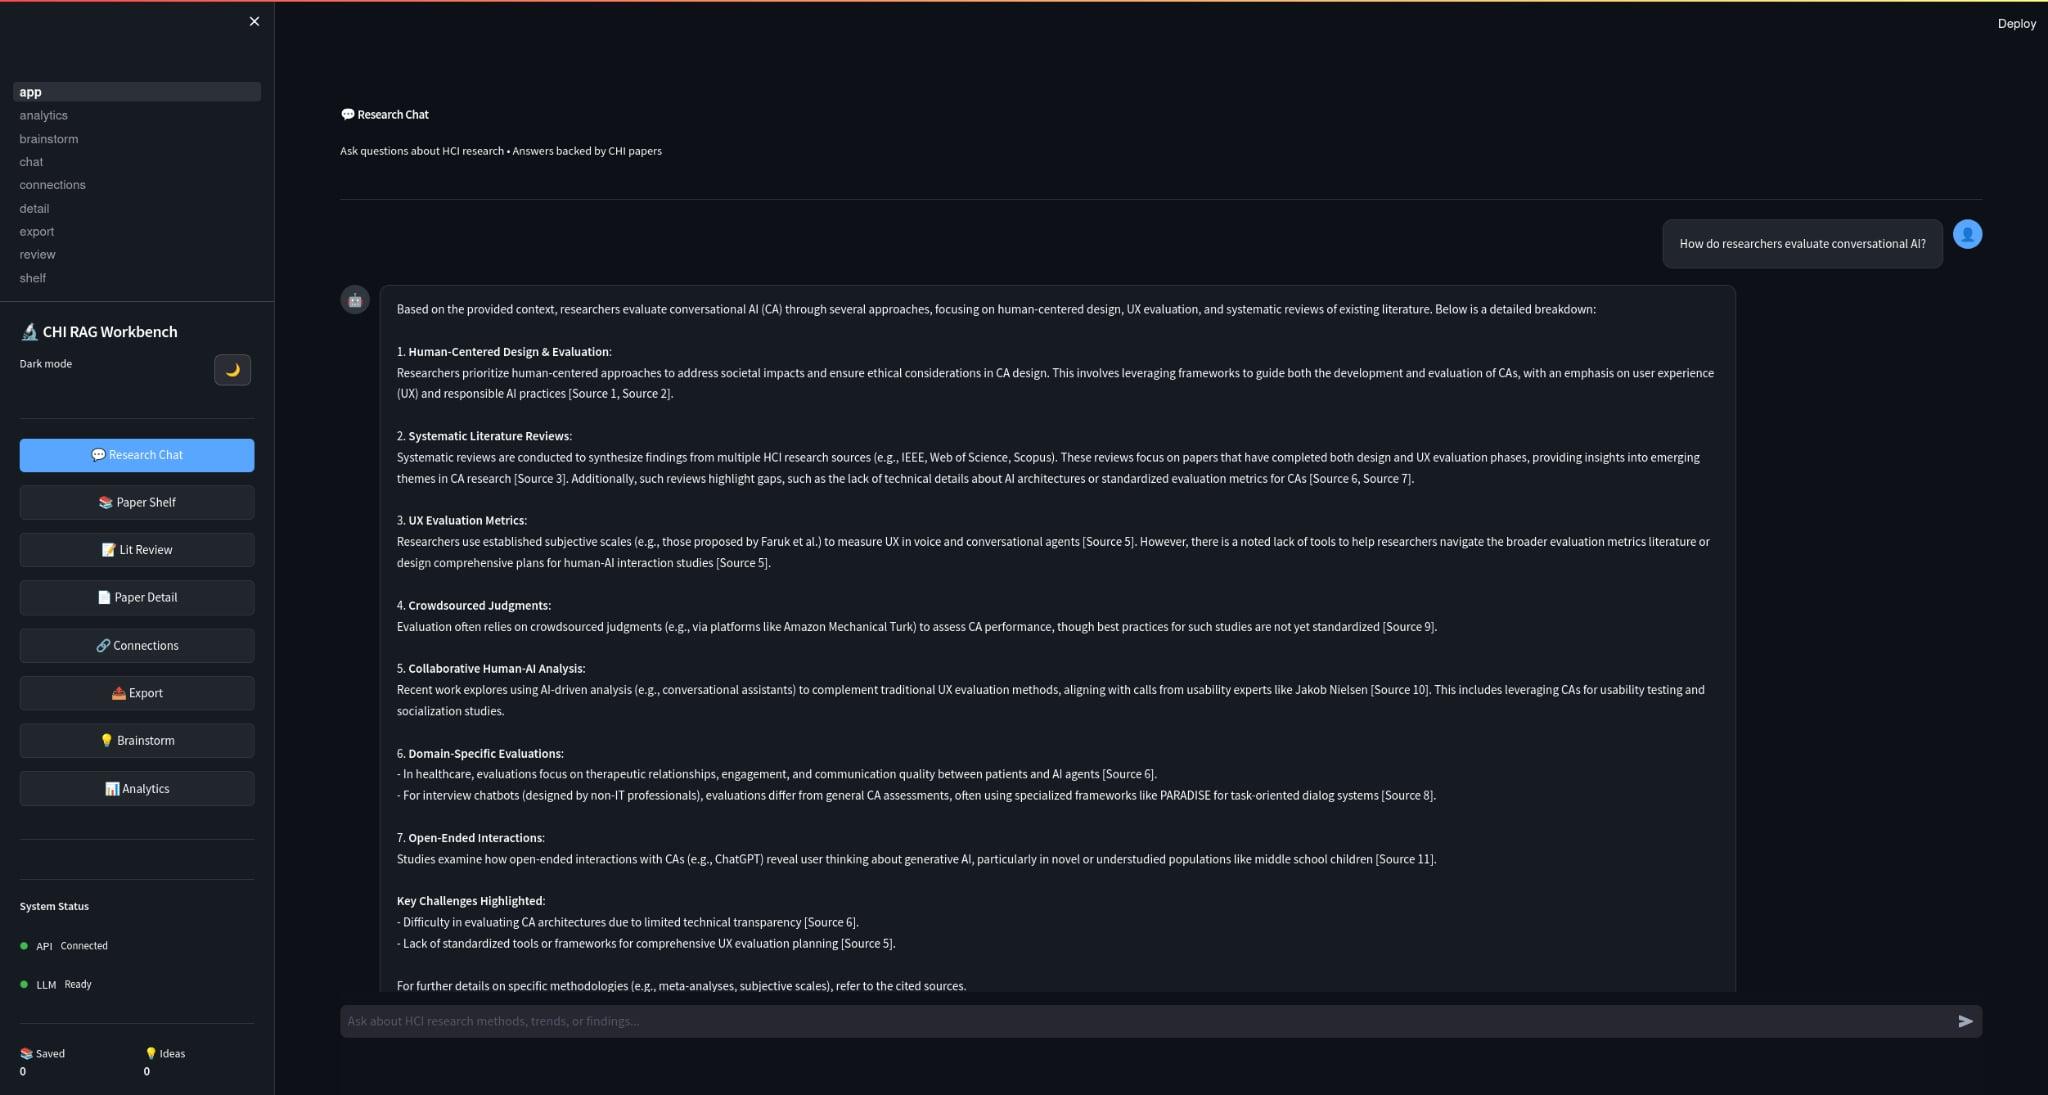This screenshot has width=2048, height=1095.
Task: Click the Deploy button
Action: coord(2016,24)
